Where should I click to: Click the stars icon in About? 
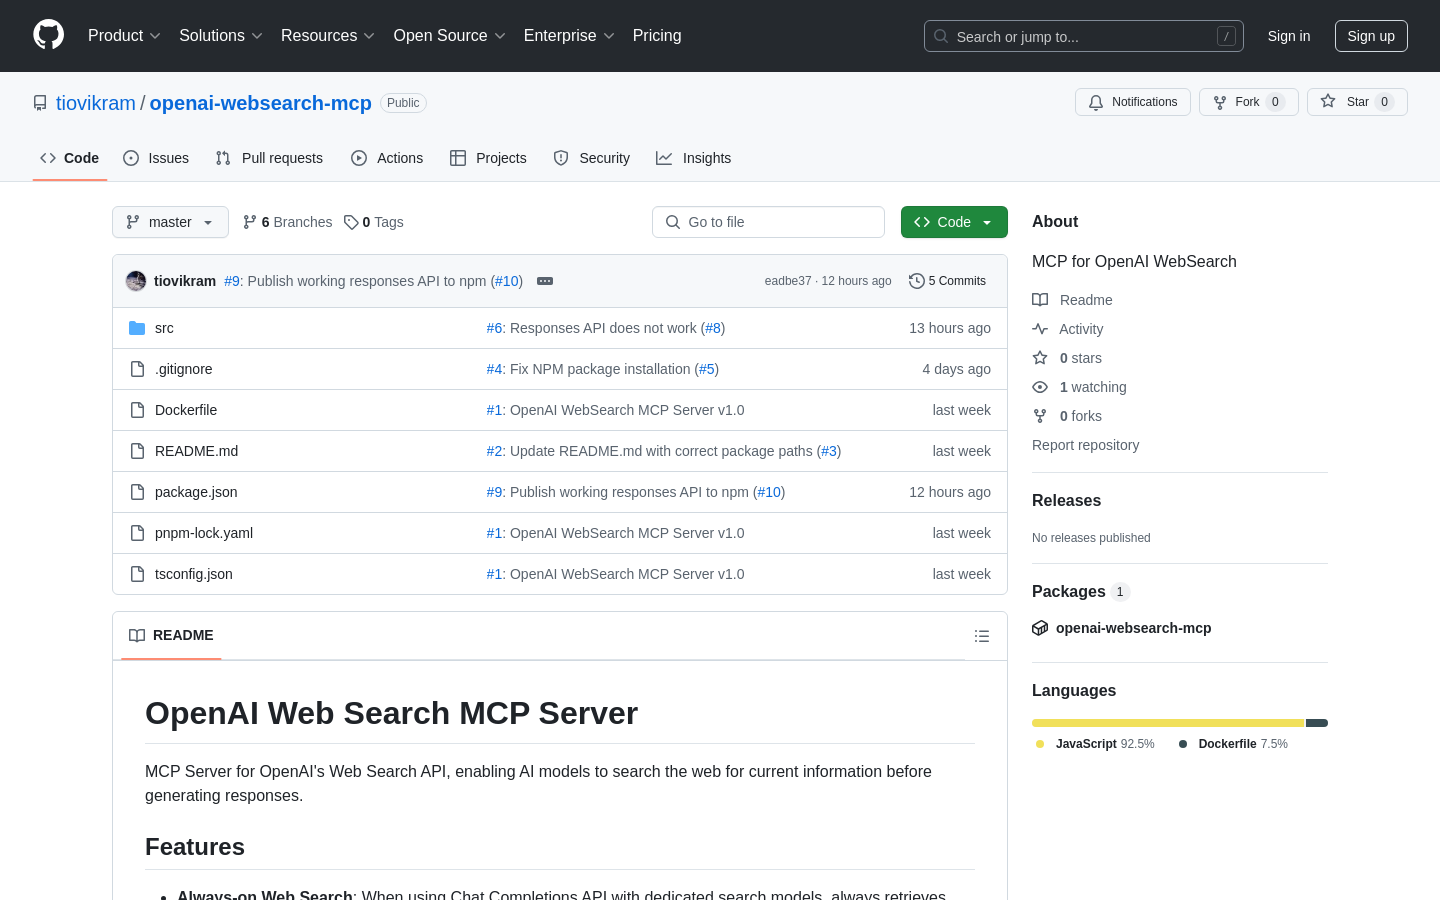click(x=1040, y=358)
